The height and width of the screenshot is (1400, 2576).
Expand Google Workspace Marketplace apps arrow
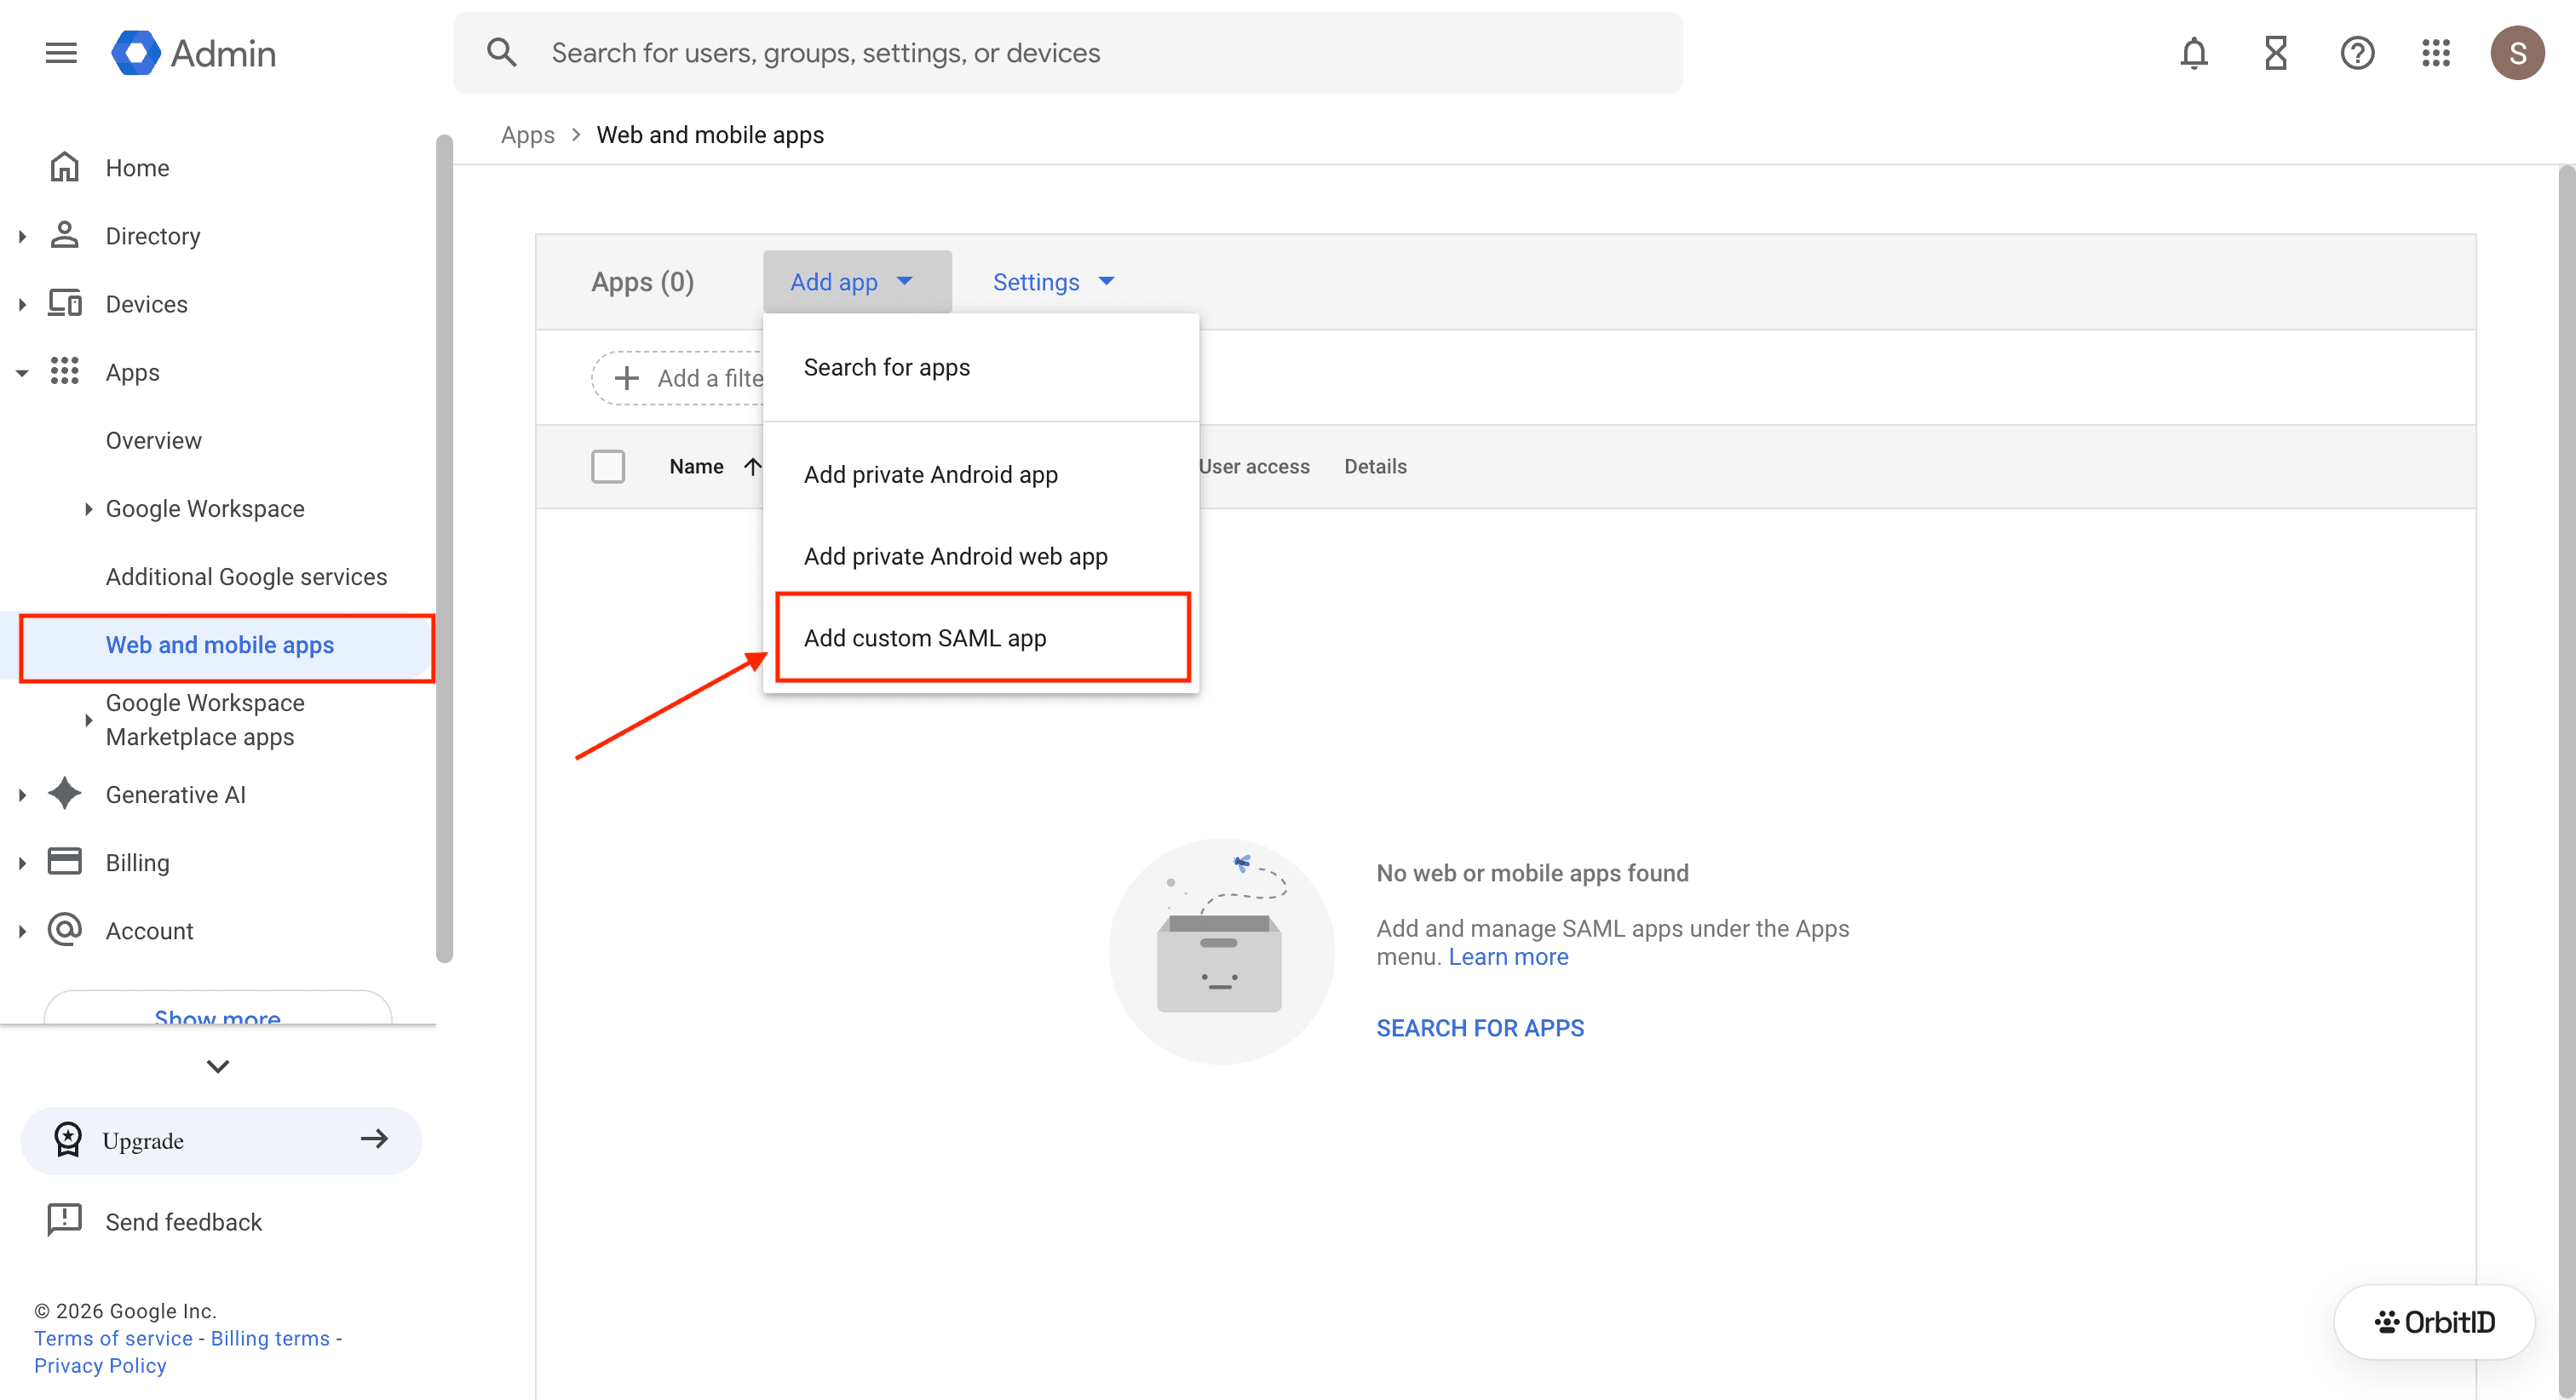[x=88, y=720]
